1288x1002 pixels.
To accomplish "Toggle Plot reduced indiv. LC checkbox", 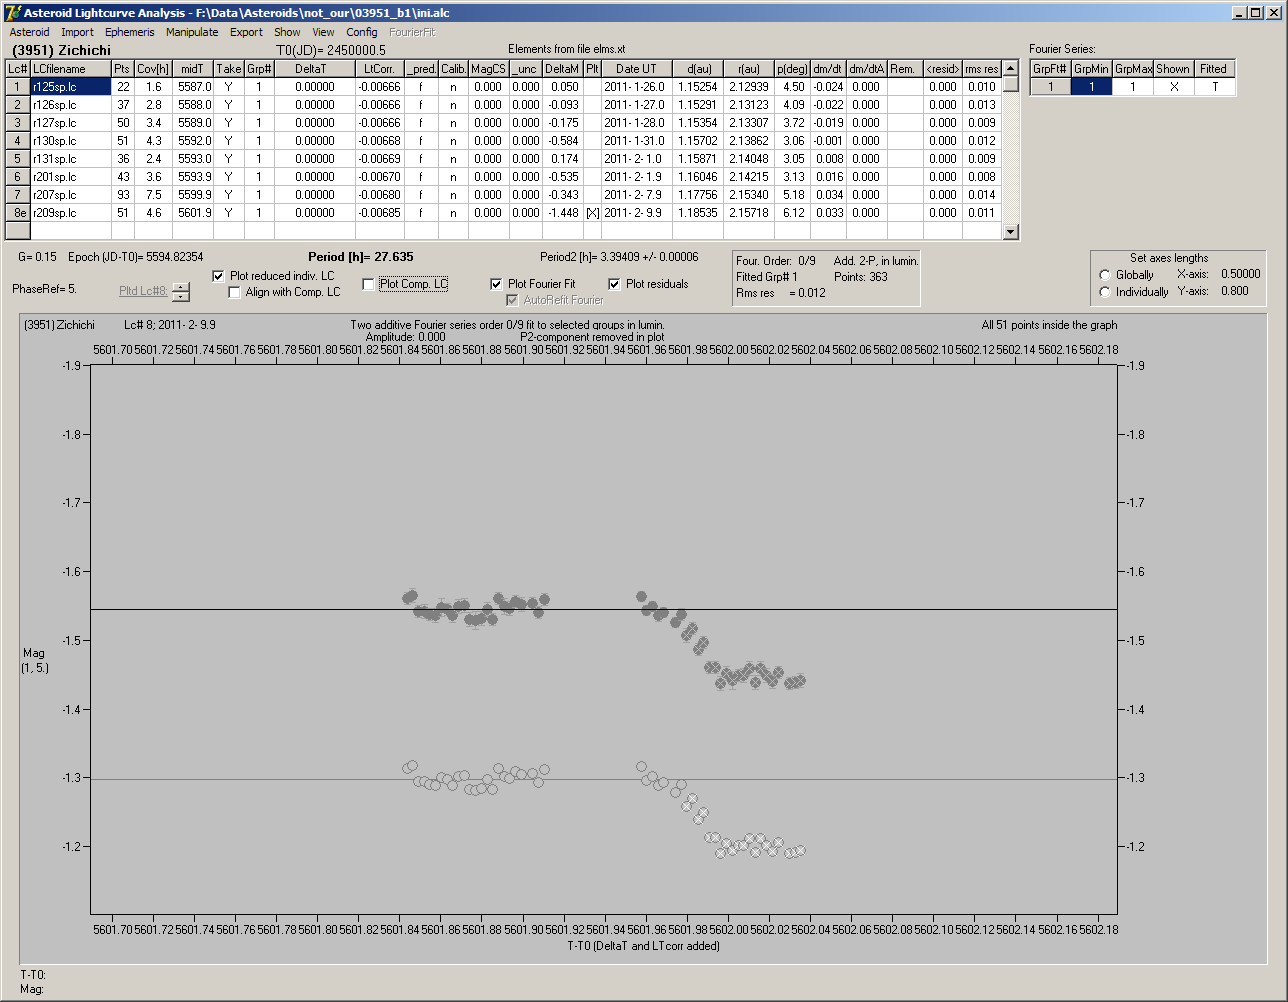I will [x=219, y=276].
